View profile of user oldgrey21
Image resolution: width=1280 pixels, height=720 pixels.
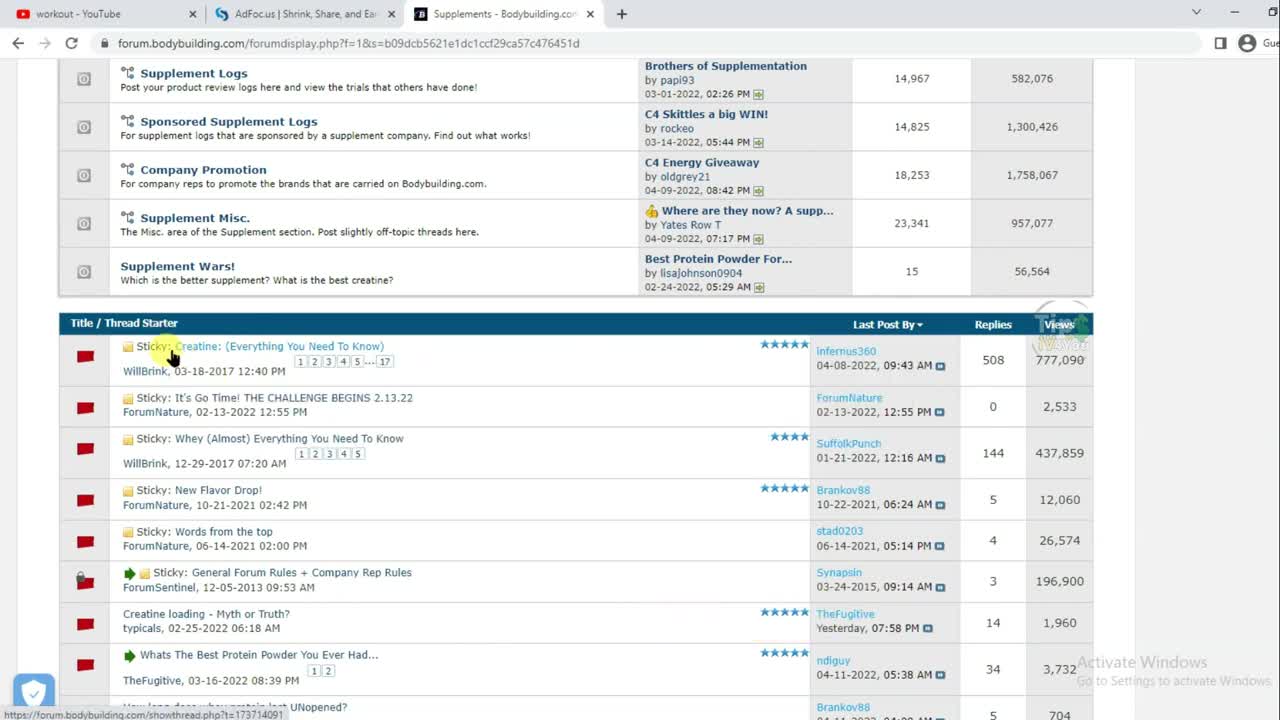coord(685,177)
